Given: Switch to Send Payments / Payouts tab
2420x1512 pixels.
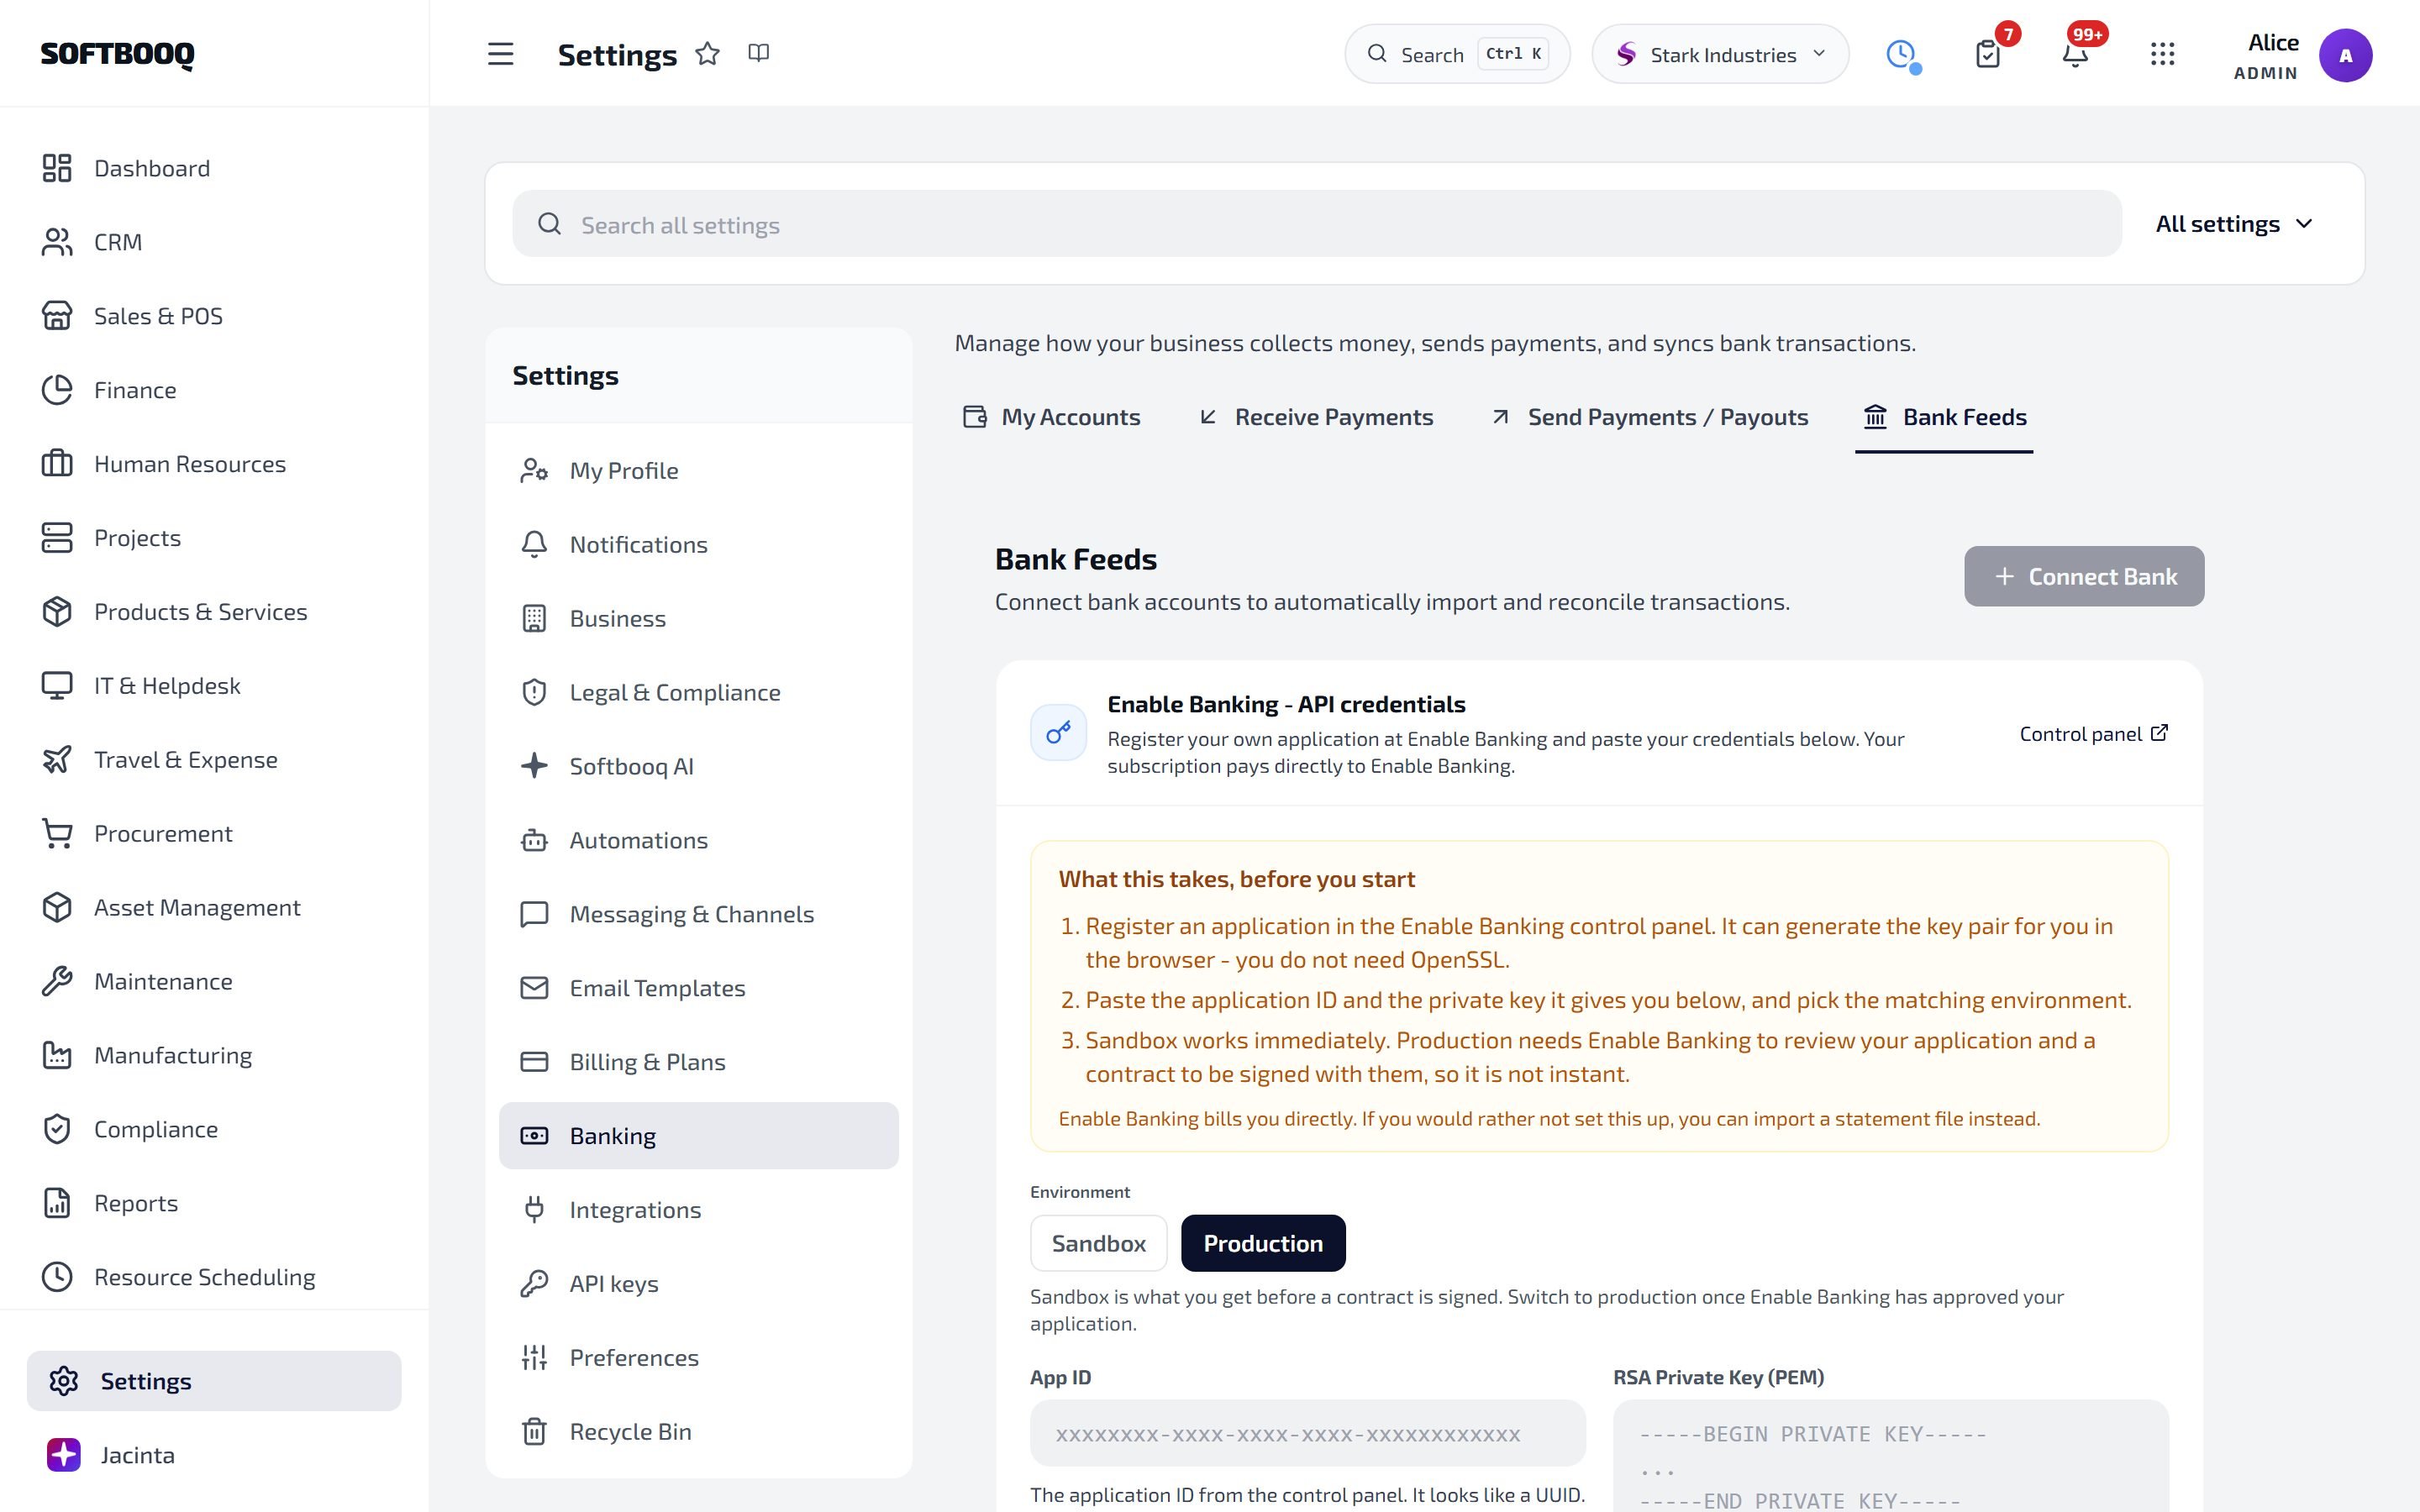Looking at the screenshot, I should tap(1649, 417).
